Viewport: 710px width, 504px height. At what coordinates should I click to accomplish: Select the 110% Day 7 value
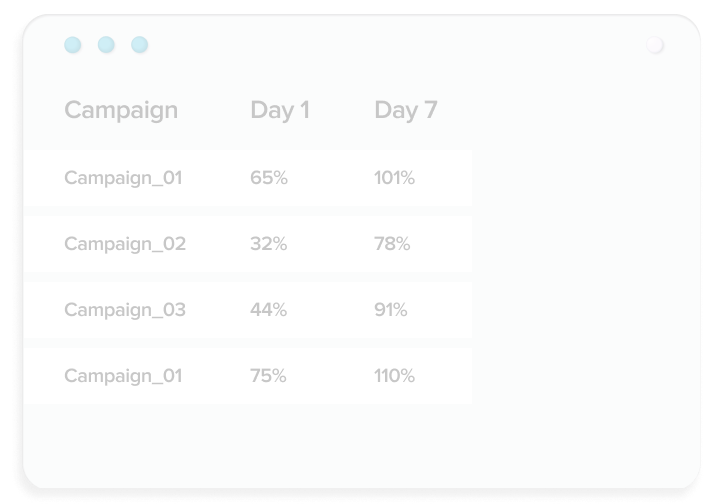pyautogui.click(x=394, y=376)
